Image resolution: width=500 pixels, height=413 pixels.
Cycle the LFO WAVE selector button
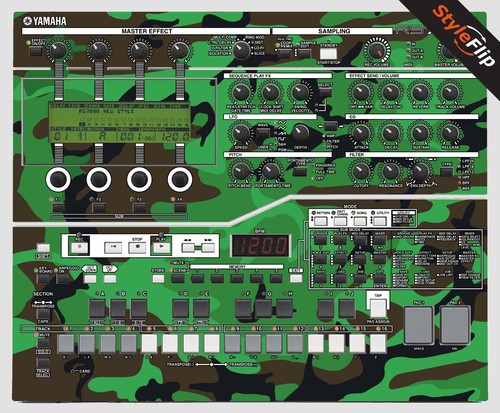[263, 134]
